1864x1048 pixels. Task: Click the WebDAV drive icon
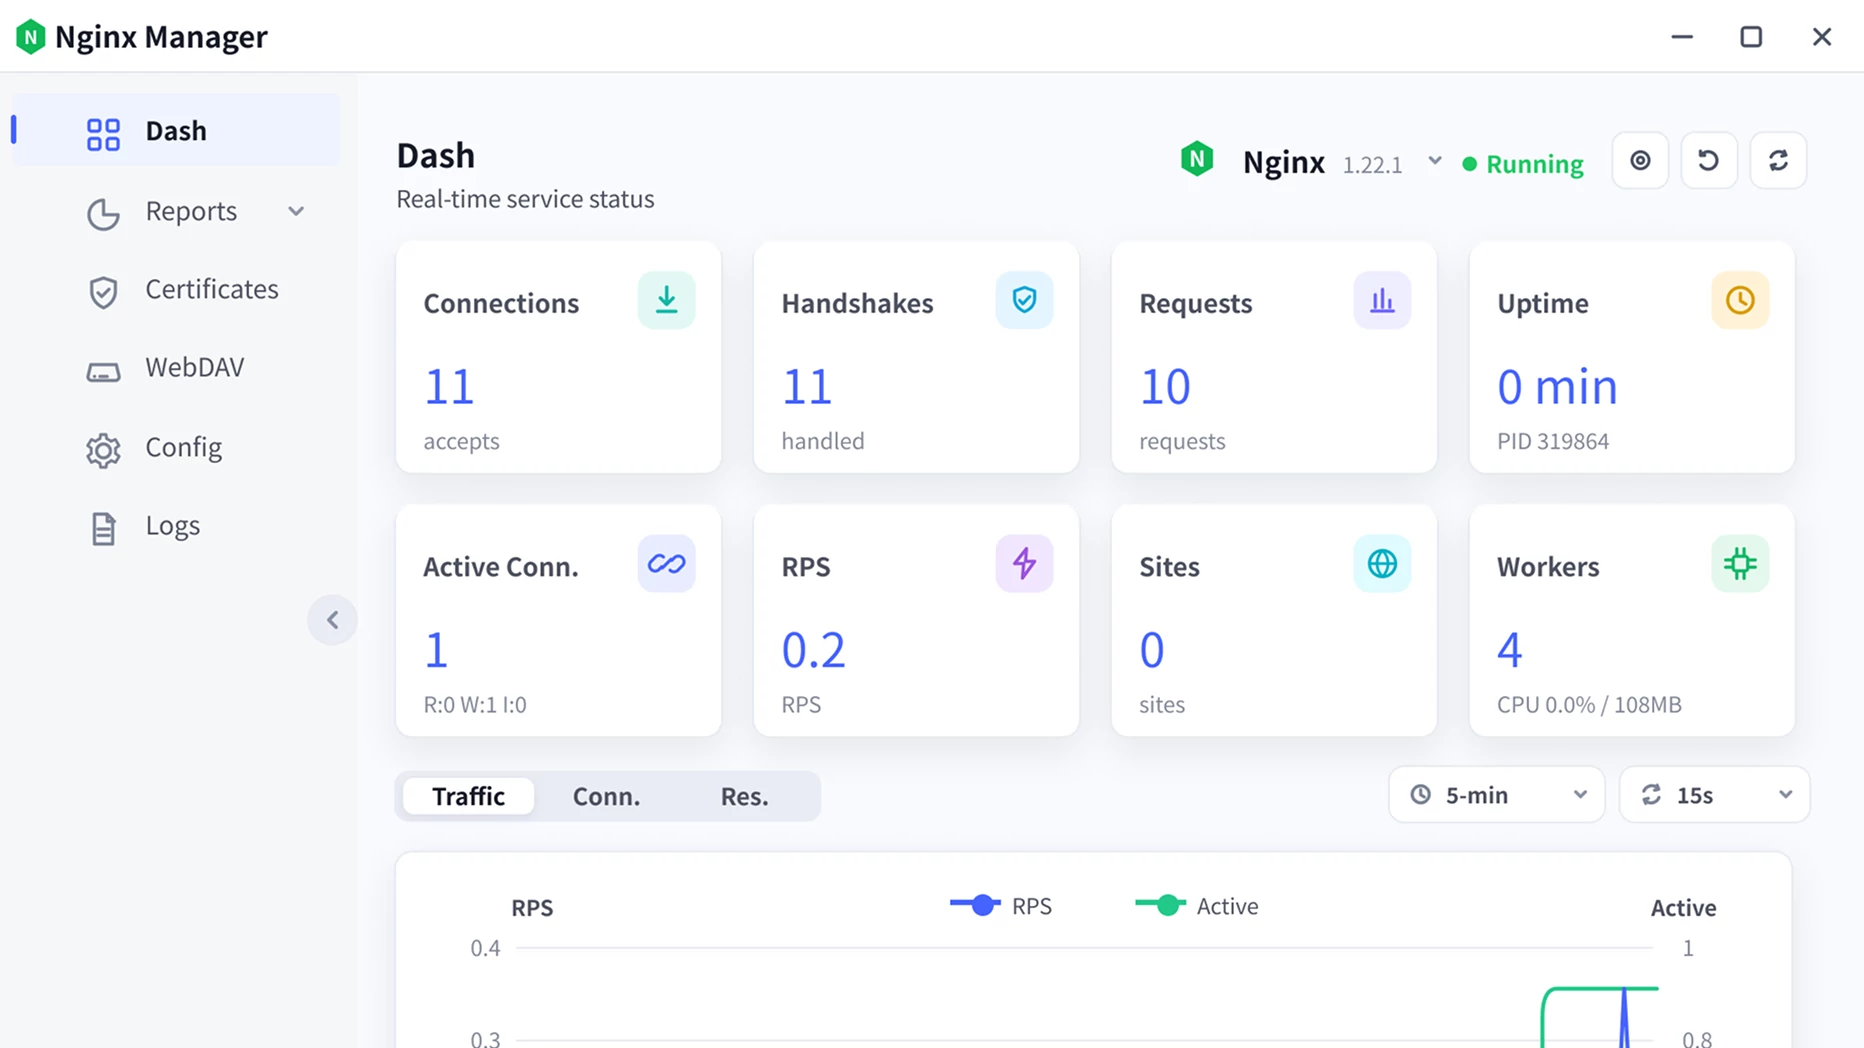(x=103, y=372)
